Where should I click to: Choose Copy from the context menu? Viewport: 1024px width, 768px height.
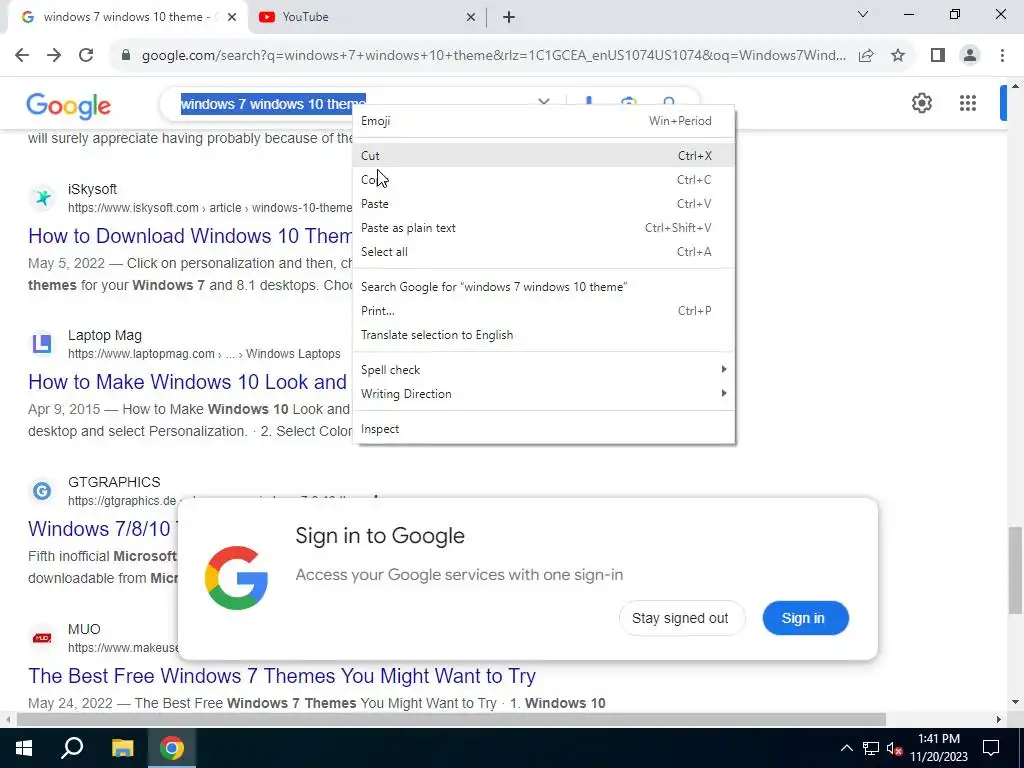(543, 180)
